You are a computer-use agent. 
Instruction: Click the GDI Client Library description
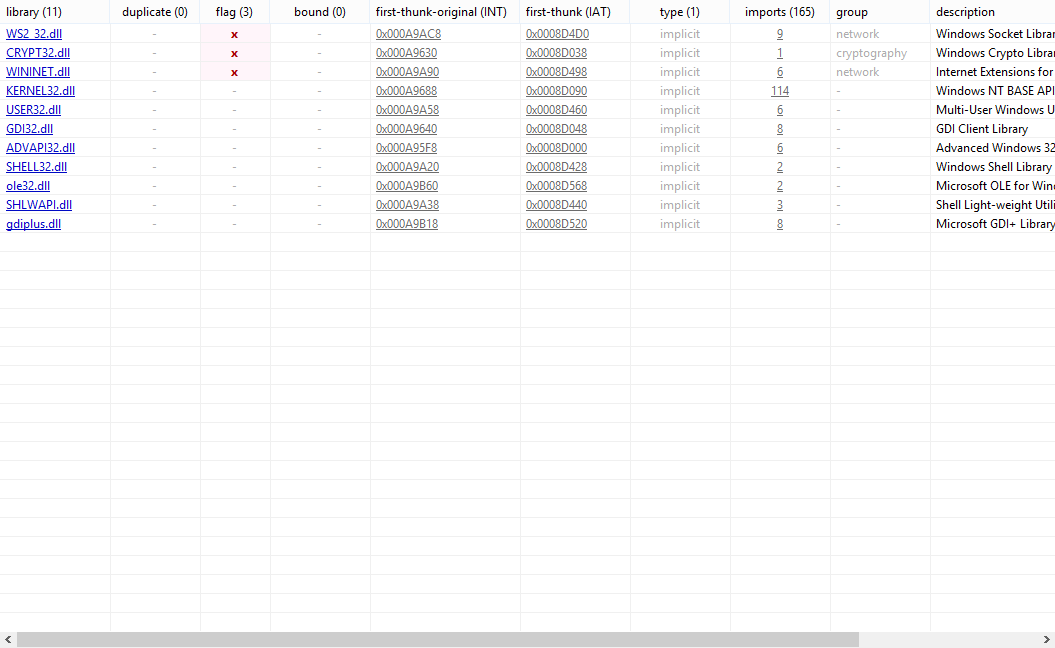click(982, 129)
